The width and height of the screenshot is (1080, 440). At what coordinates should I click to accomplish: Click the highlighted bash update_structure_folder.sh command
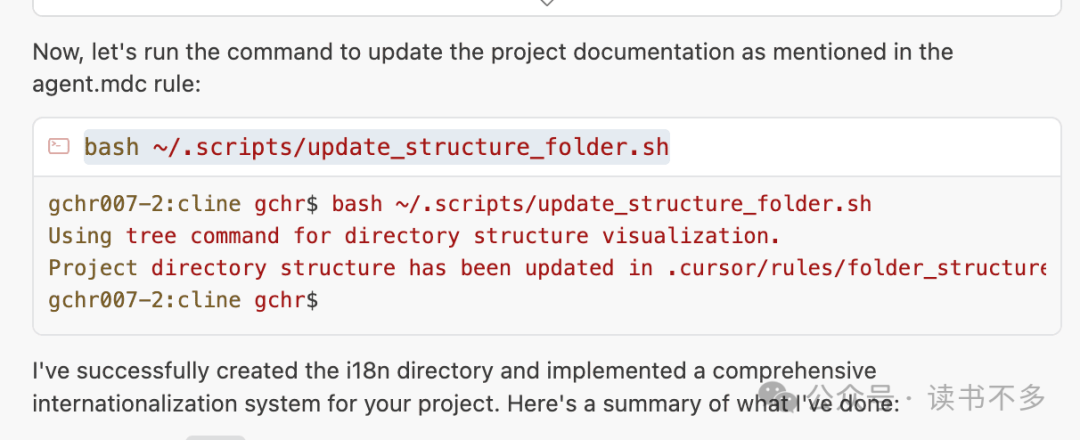pos(376,148)
